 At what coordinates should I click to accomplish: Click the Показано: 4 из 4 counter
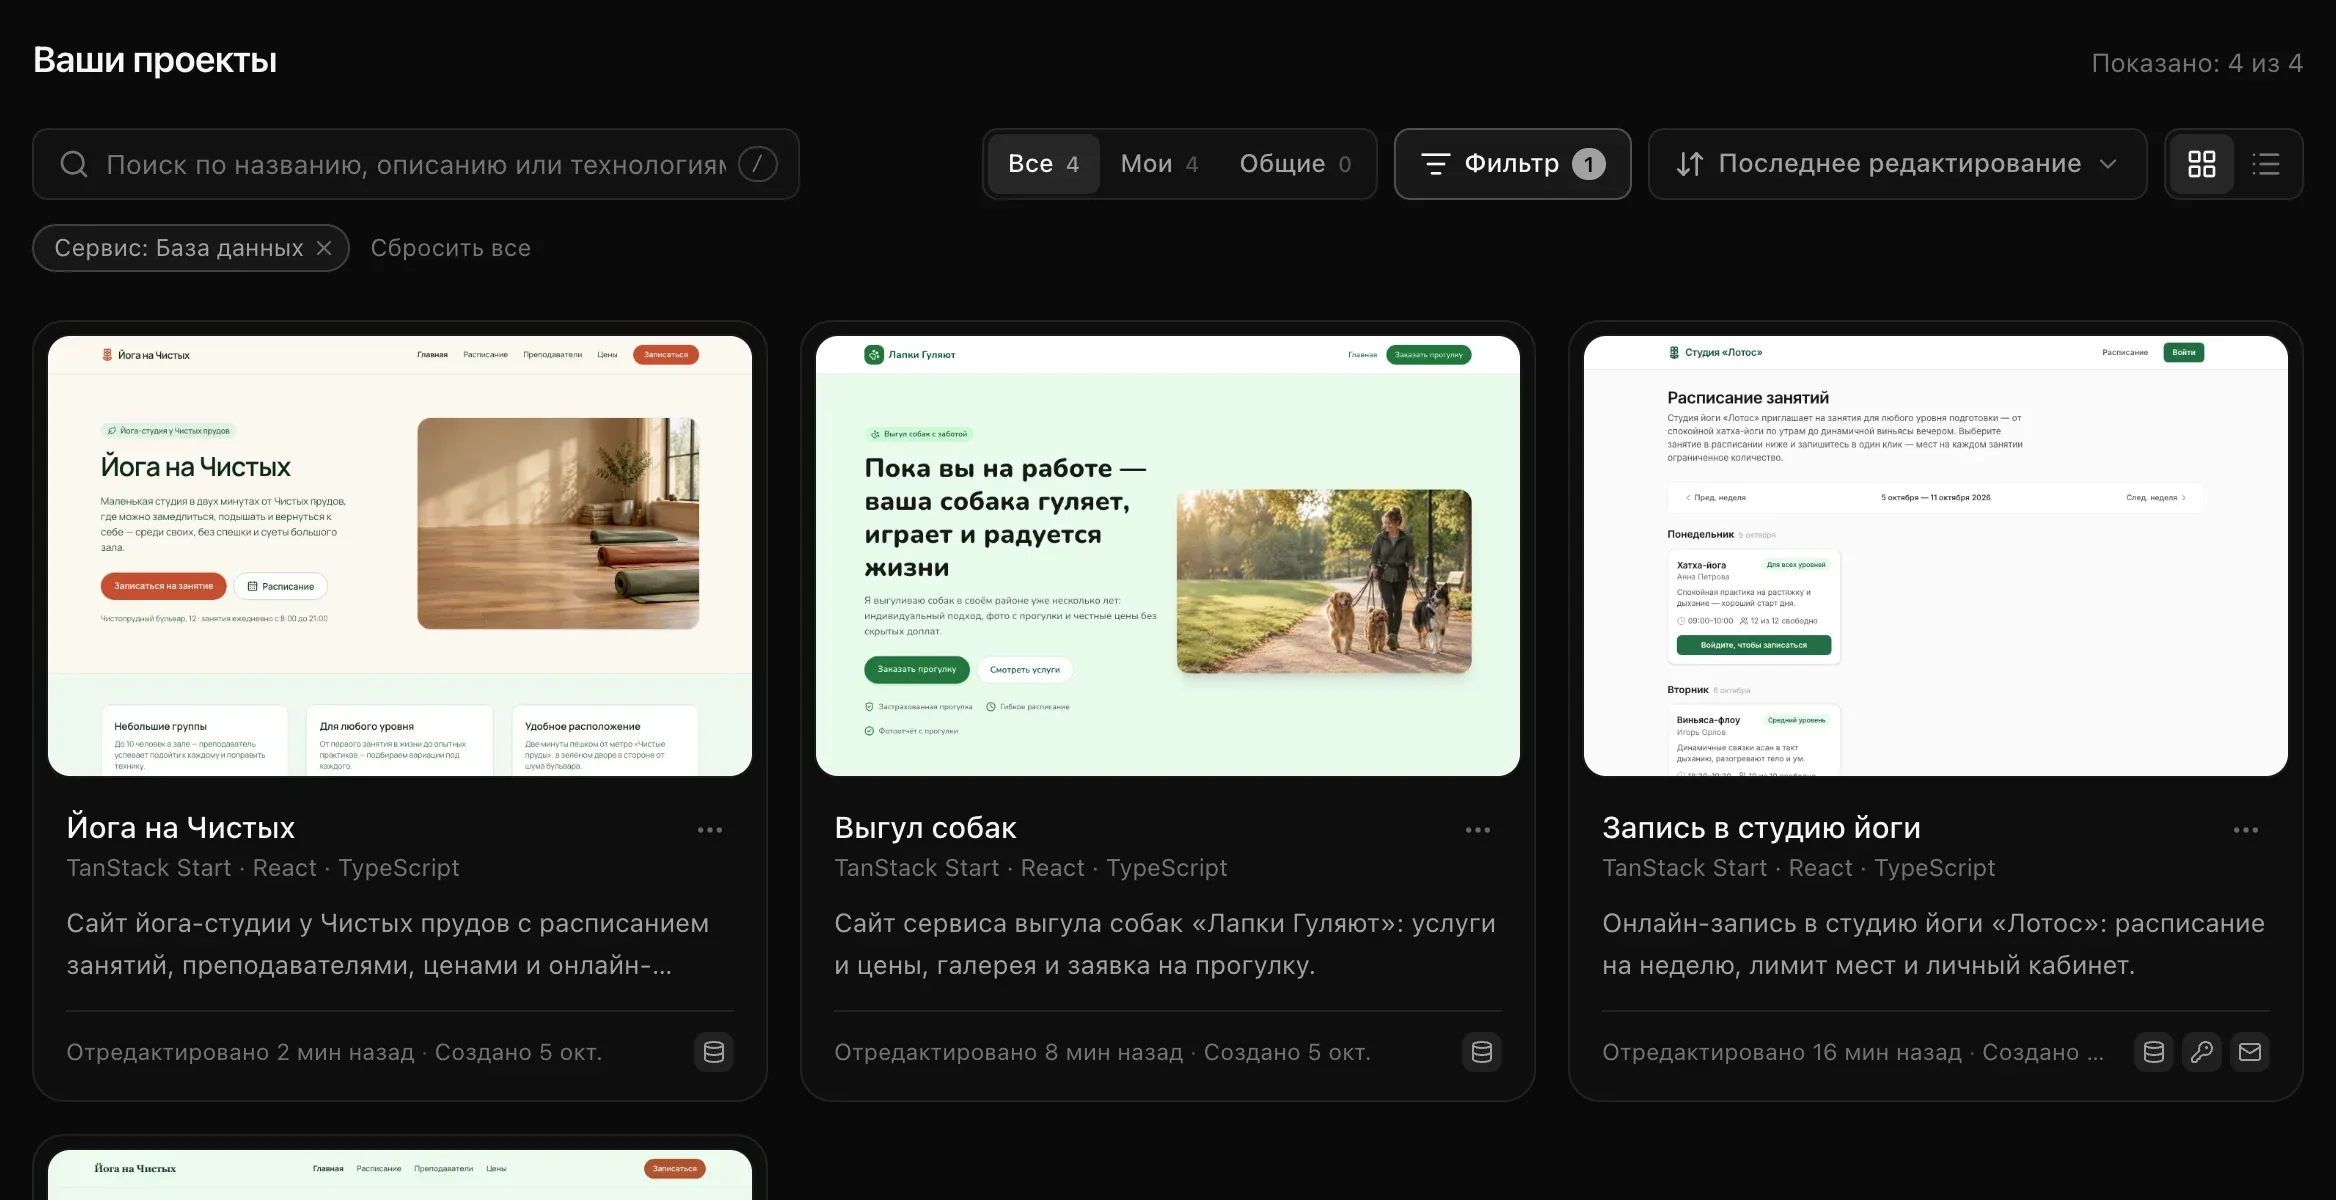[x=2197, y=63]
